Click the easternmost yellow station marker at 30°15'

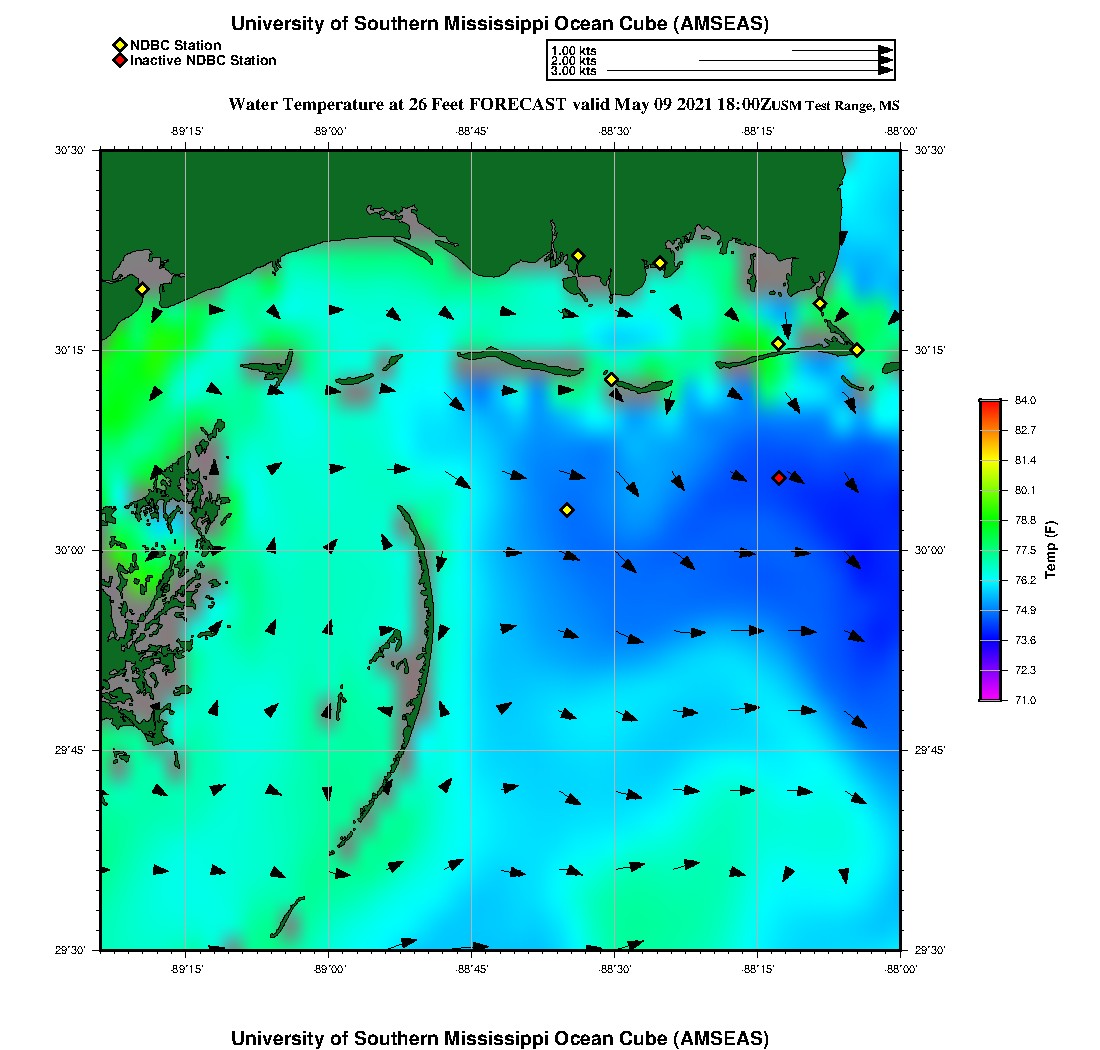857,350
